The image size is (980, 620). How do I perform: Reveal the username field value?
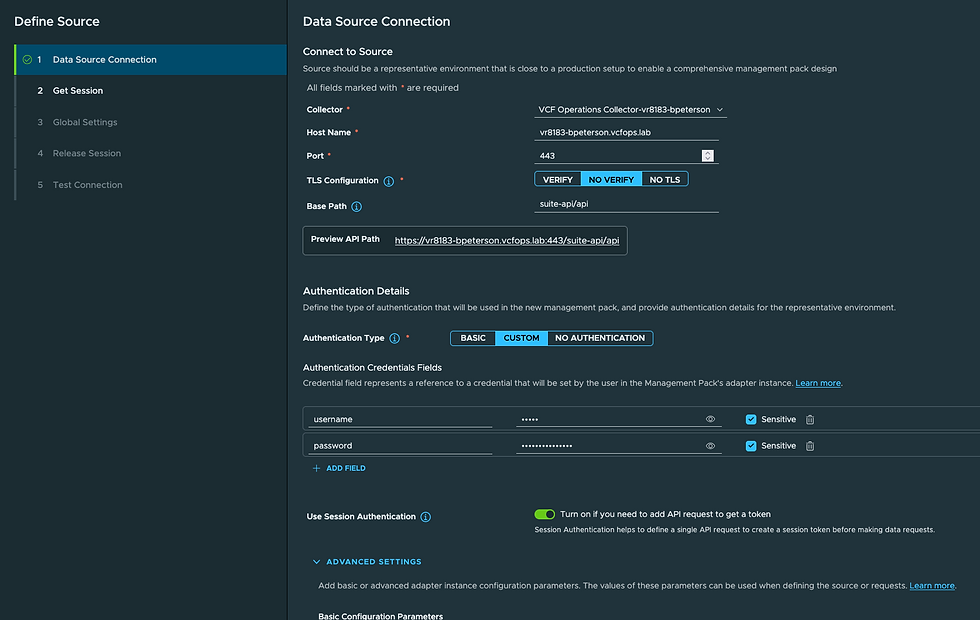711,420
